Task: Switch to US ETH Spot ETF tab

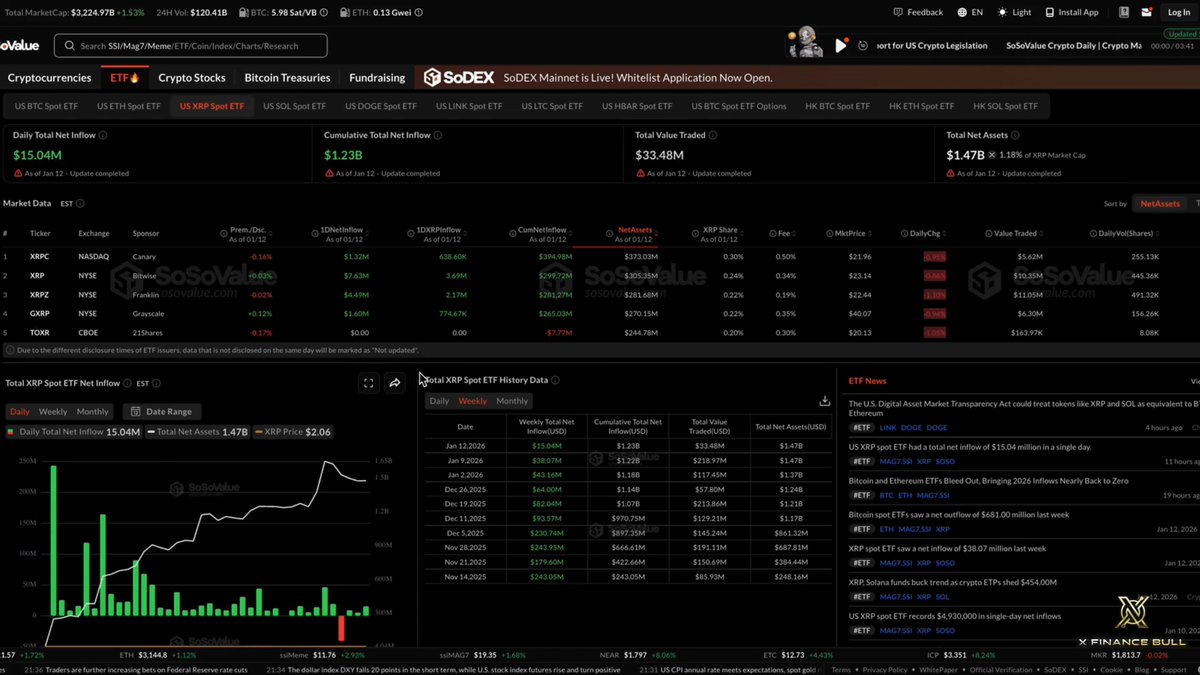Action: coord(129,106)
